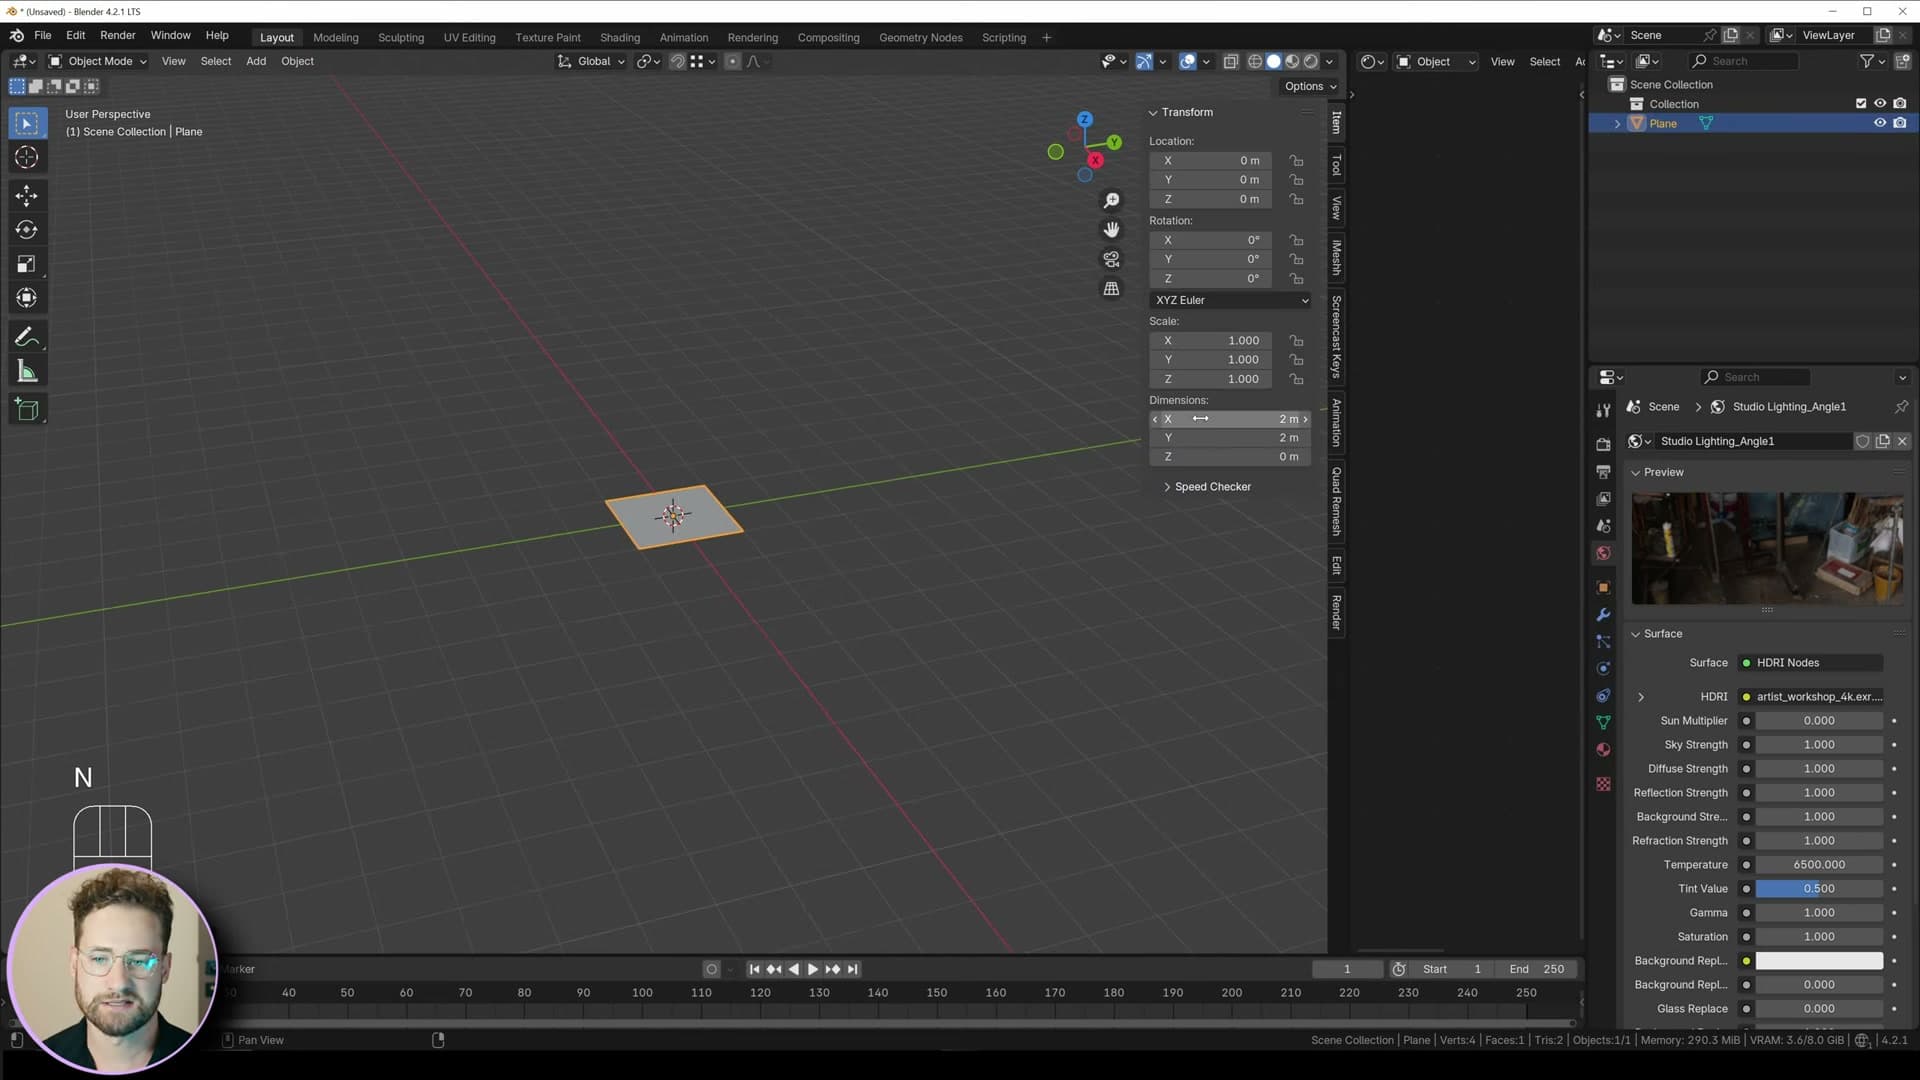Image resolution: width=1920 pixels, height=1080 pixels.
Task: Switch to the Modeling workspace tab
Action: coord(336,38)
